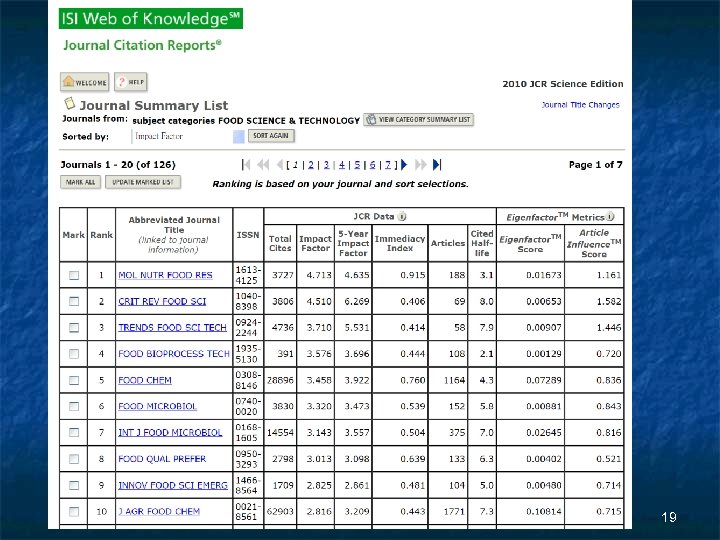
Task: Open the Help button
Action: [131, 82]
